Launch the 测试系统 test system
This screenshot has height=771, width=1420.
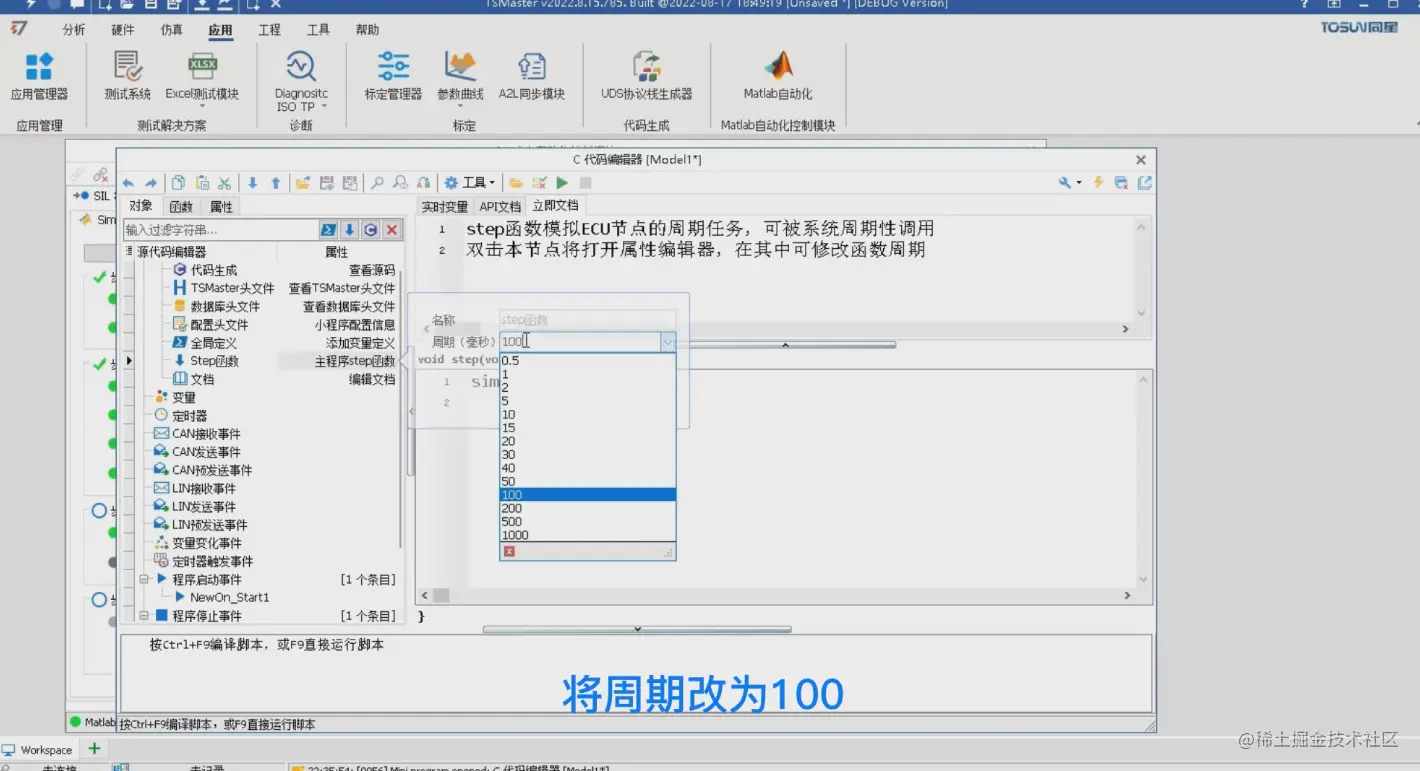click(x=127, y=76)
